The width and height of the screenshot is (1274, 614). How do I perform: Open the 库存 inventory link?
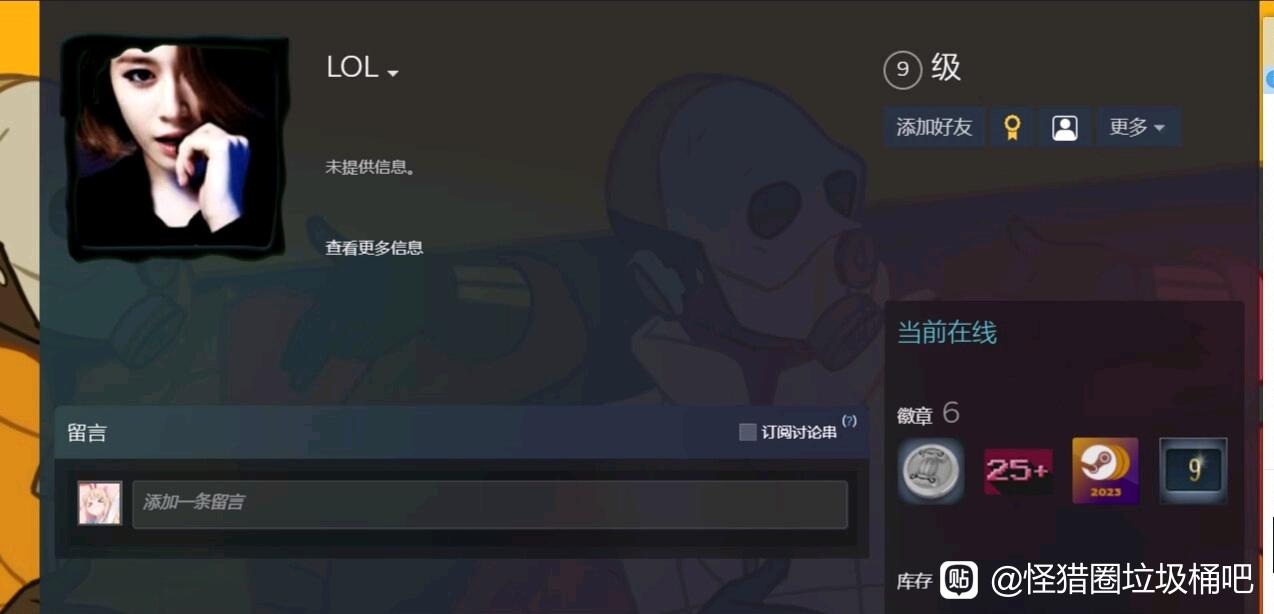[x=914, y=581]
